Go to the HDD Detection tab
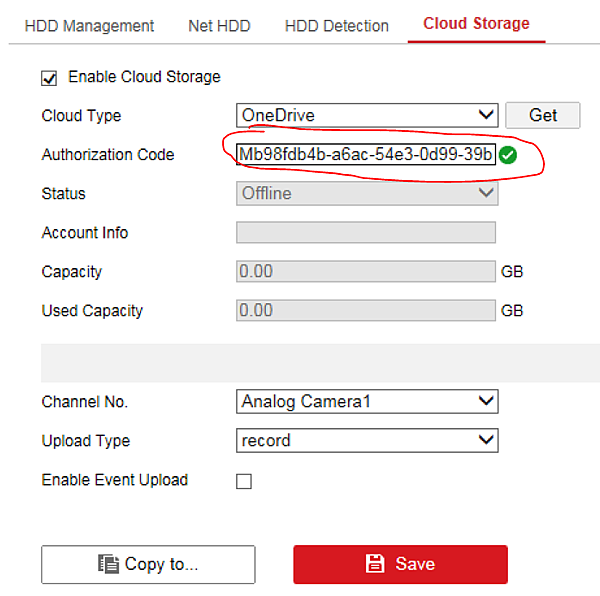This screenshot has width=600, height=596. tap(337, 26)
